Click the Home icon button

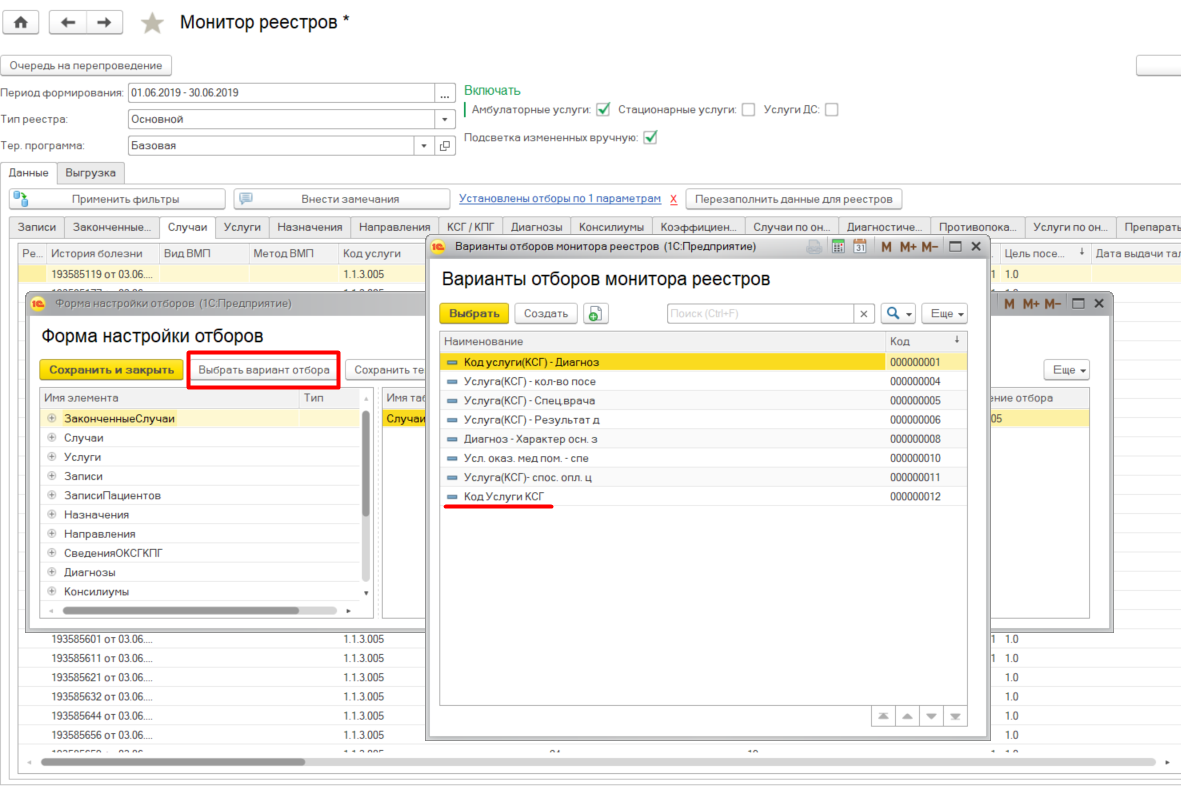pyautogui.click(x=20, y=22)
